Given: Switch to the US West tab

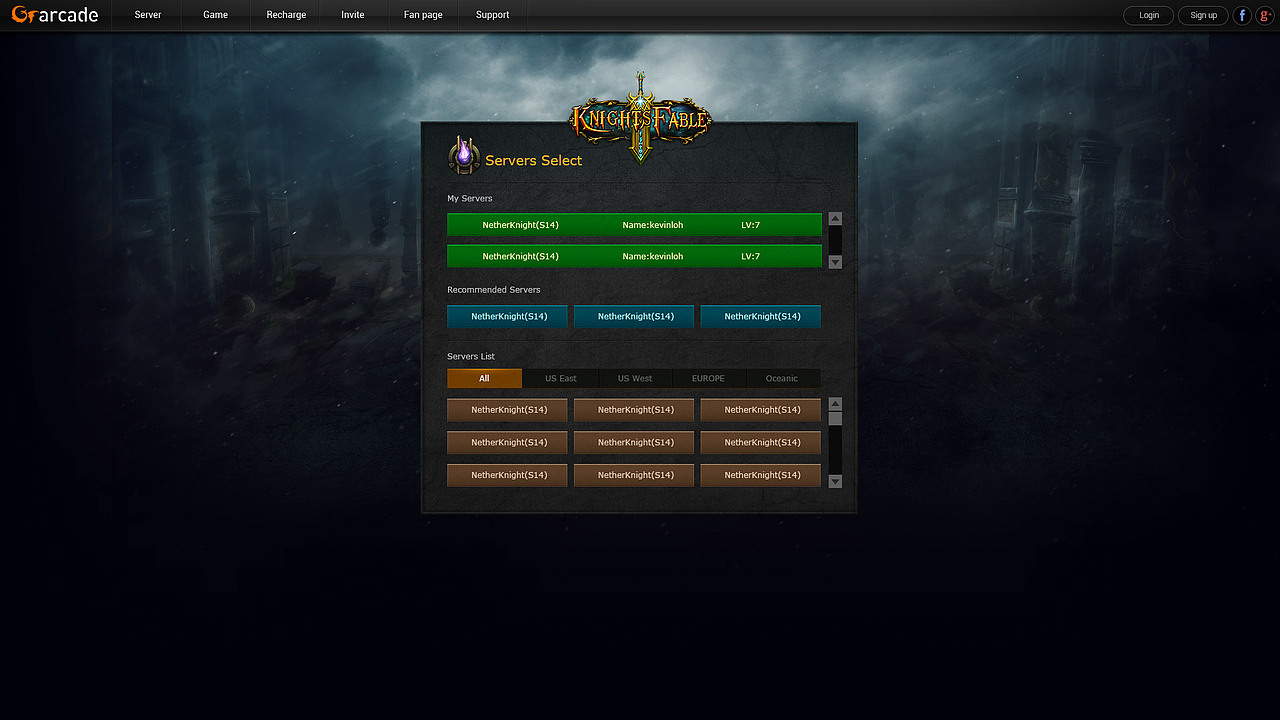Looking at the screenshot, I should pos(635,378).
